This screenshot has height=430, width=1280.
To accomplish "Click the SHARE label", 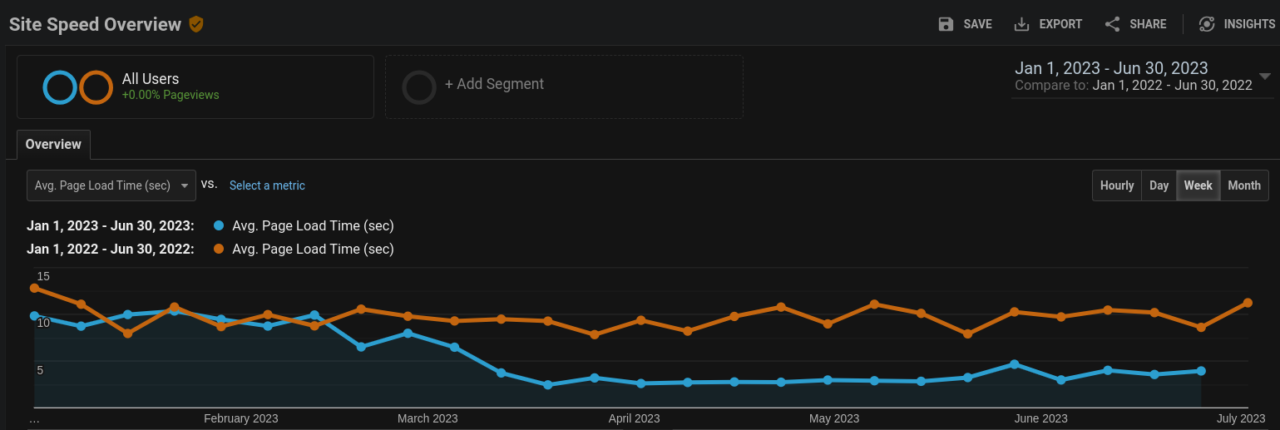I will (x=1148, y=24).
